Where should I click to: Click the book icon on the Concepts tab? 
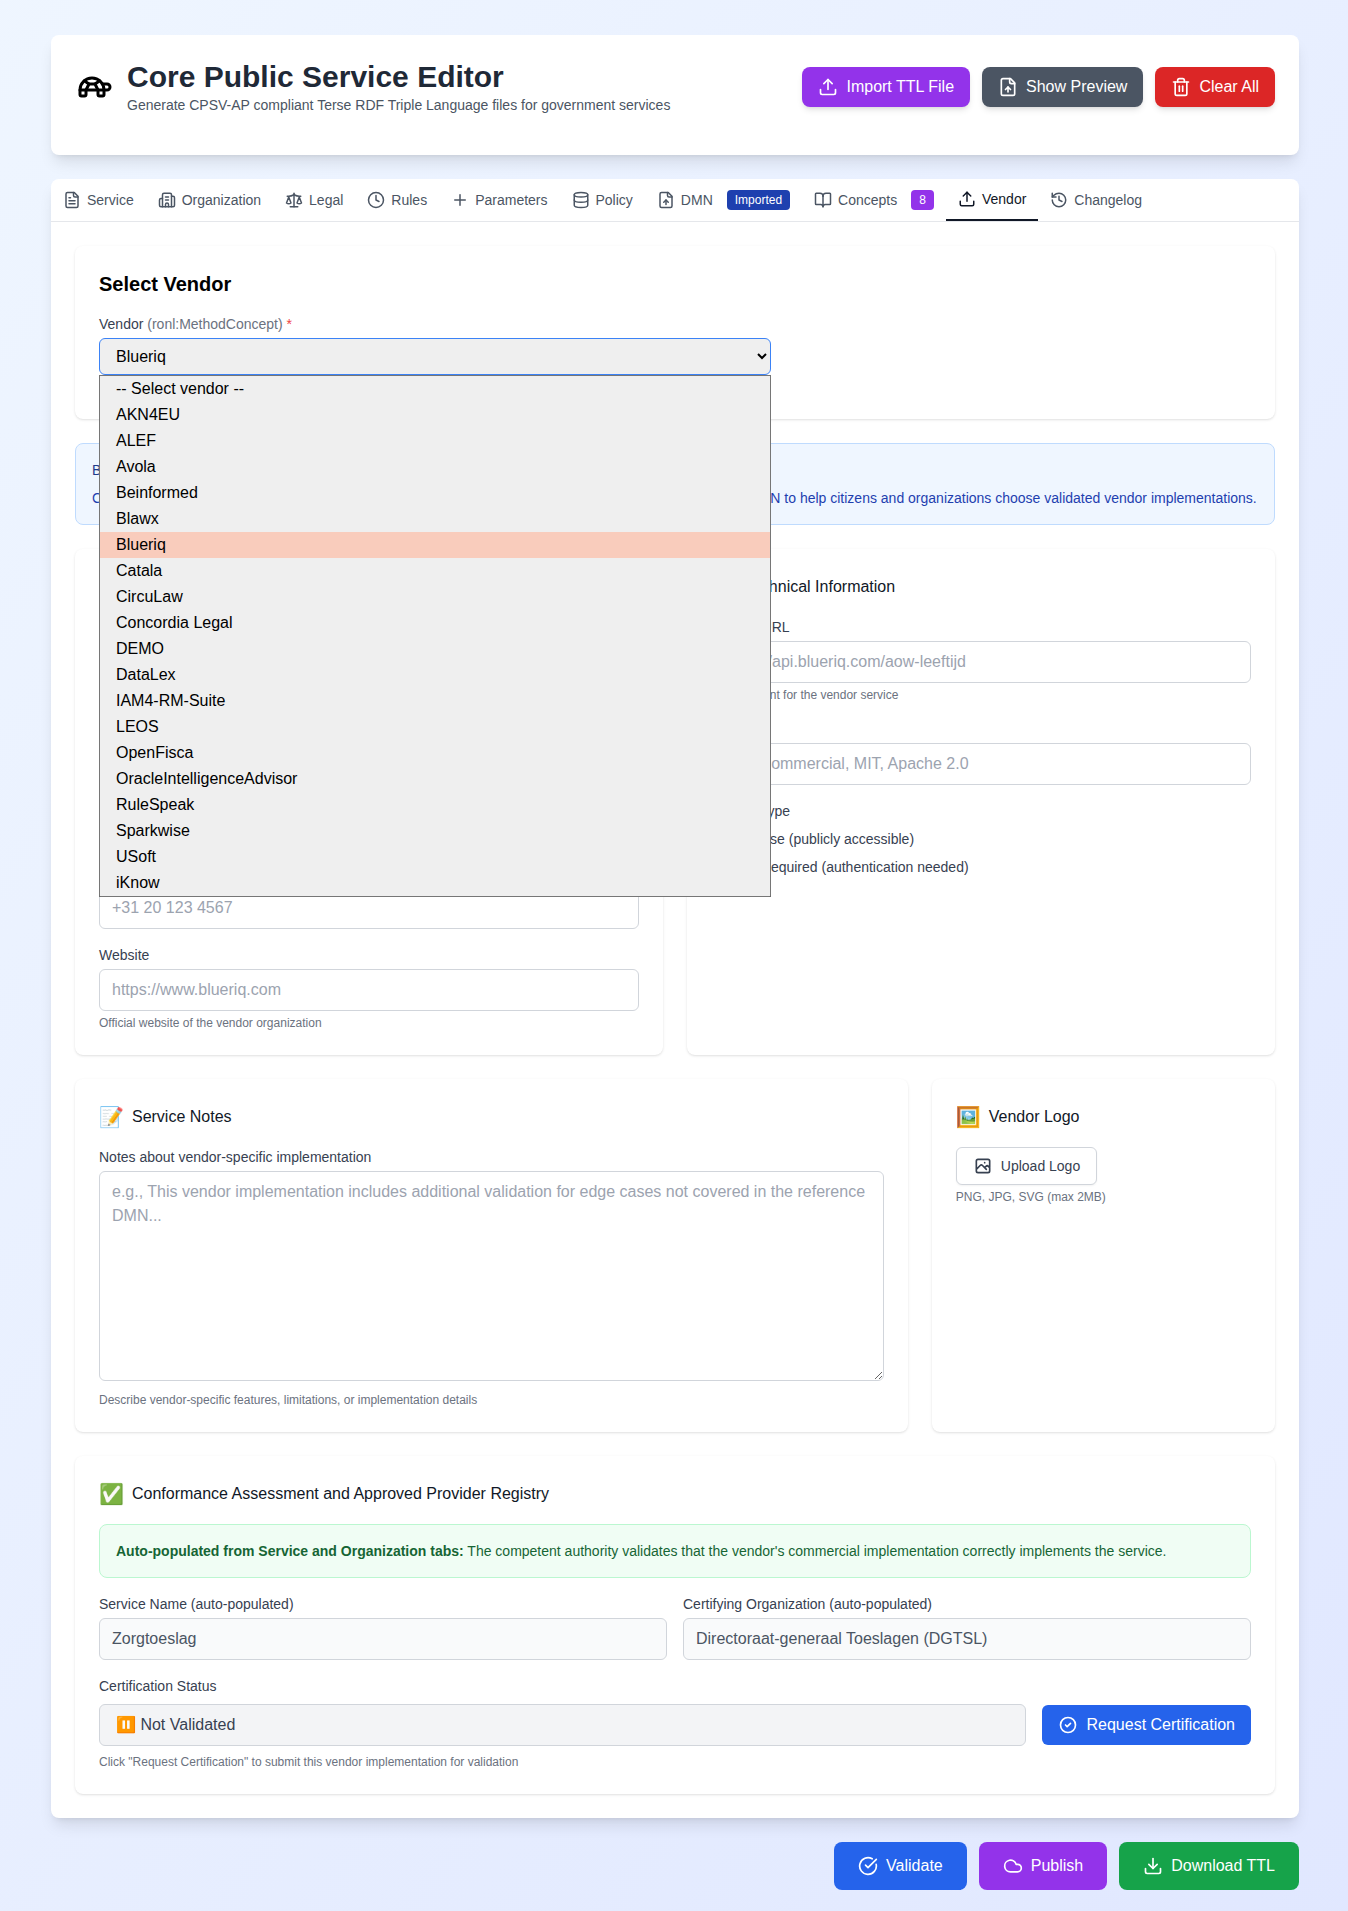click(823, 200)
